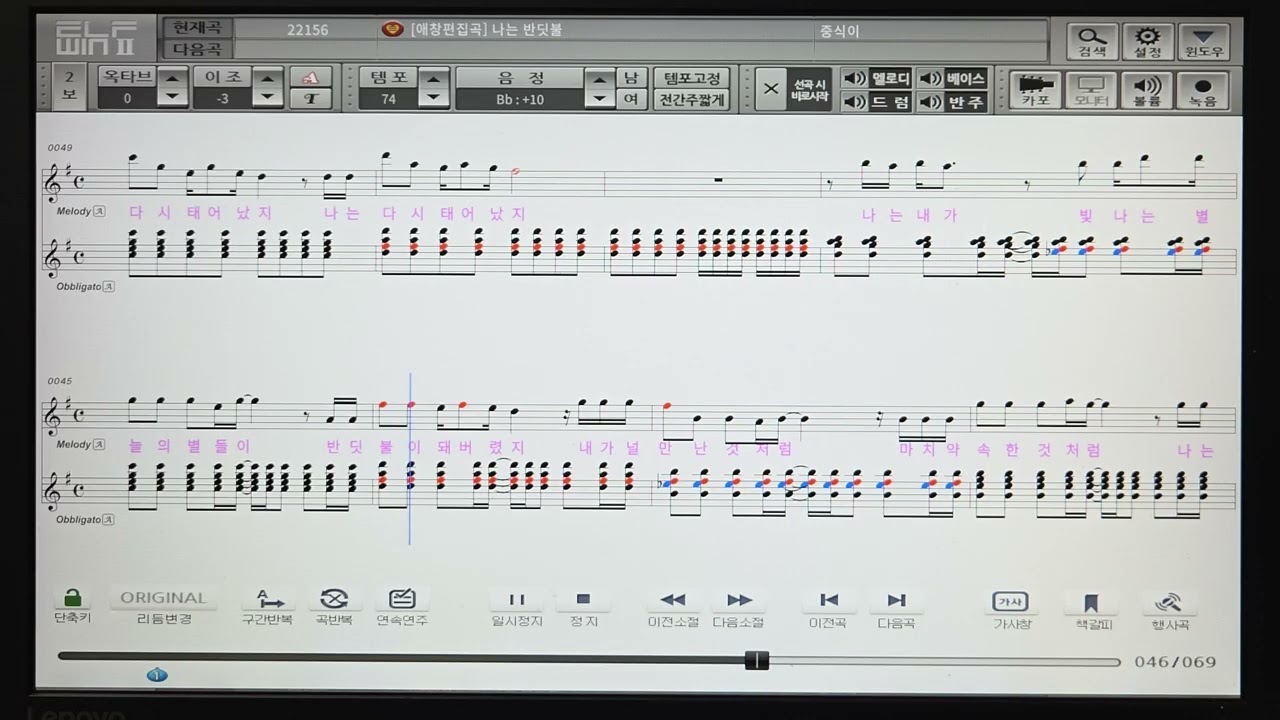Click the 카포 capo icon
Screen dimensions: 1280x720
[1035, 90]
